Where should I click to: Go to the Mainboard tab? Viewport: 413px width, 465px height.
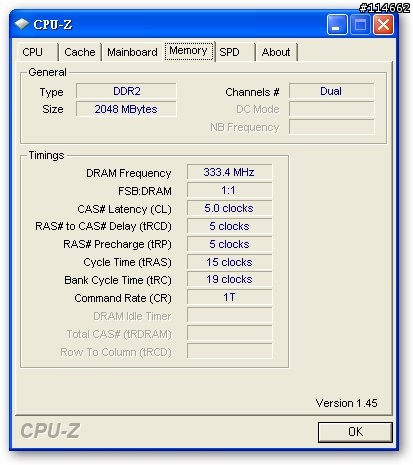132,52
